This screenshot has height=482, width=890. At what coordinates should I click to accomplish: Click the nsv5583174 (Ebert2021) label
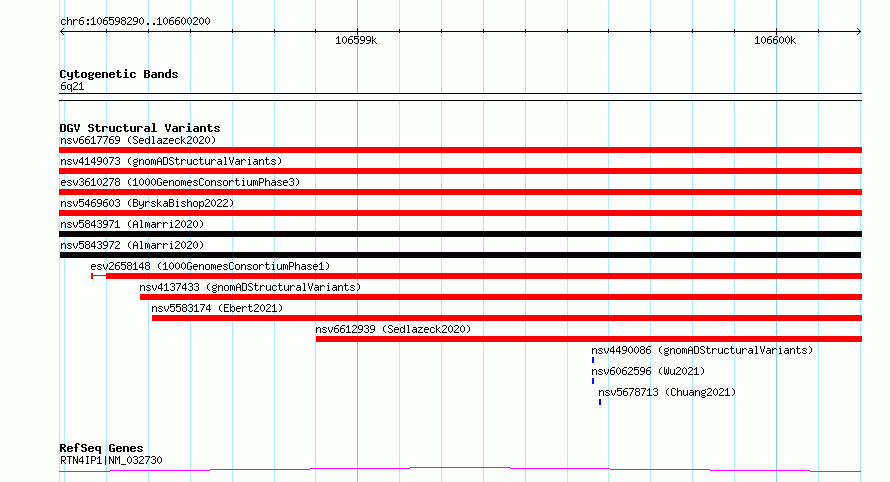217,308
